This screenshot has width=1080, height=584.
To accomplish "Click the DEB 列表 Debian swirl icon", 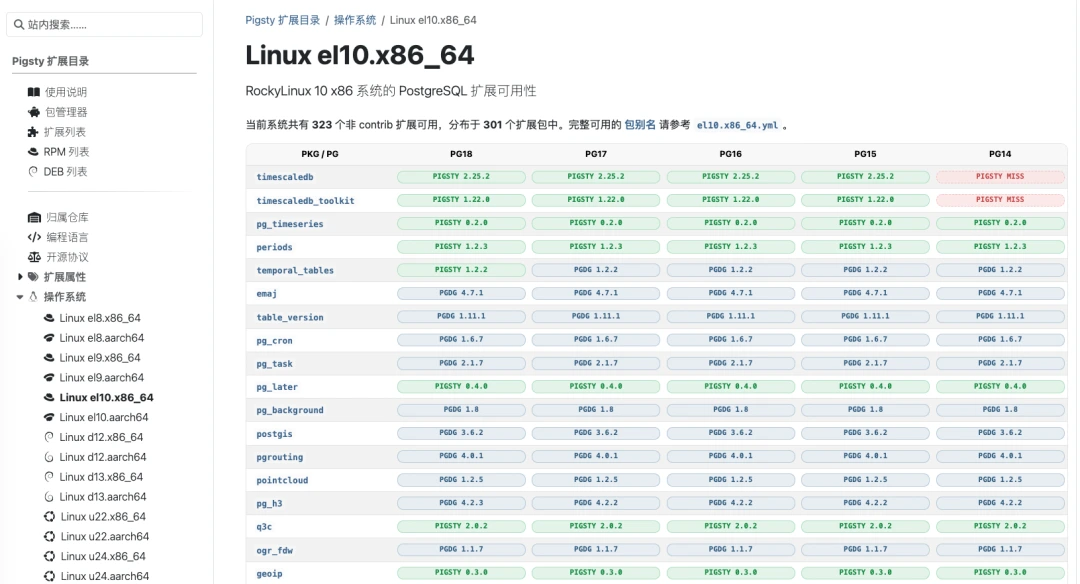I will pos(34,172).
